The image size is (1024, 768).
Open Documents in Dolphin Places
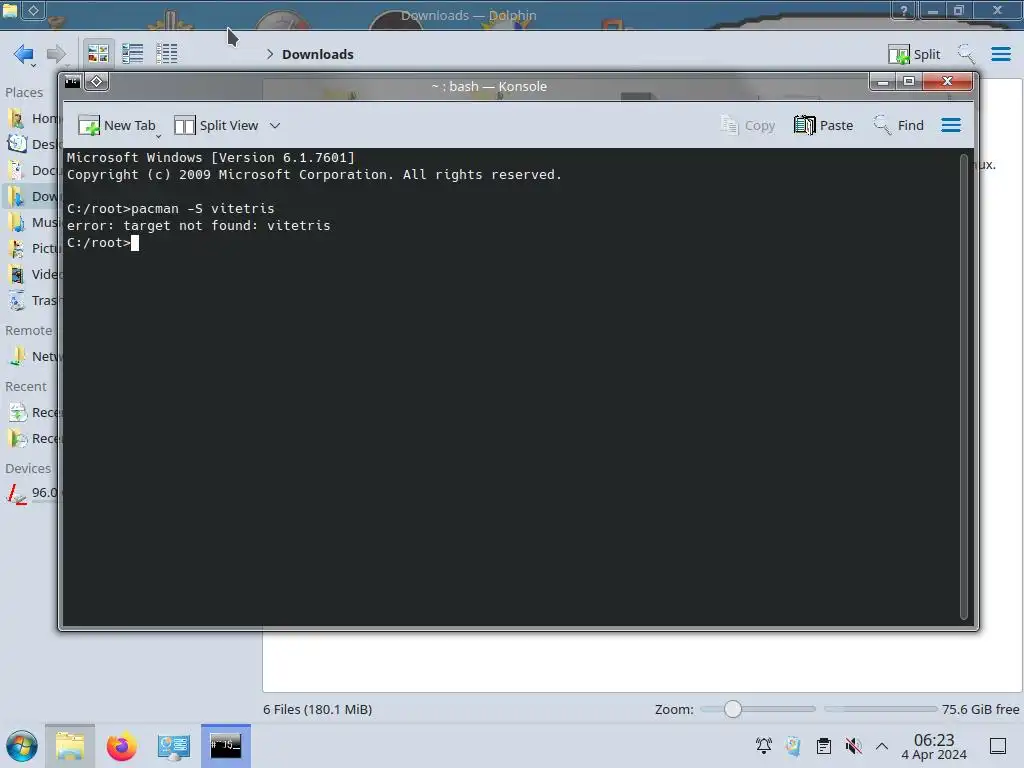pyautogui.click(x=31, y=170)
